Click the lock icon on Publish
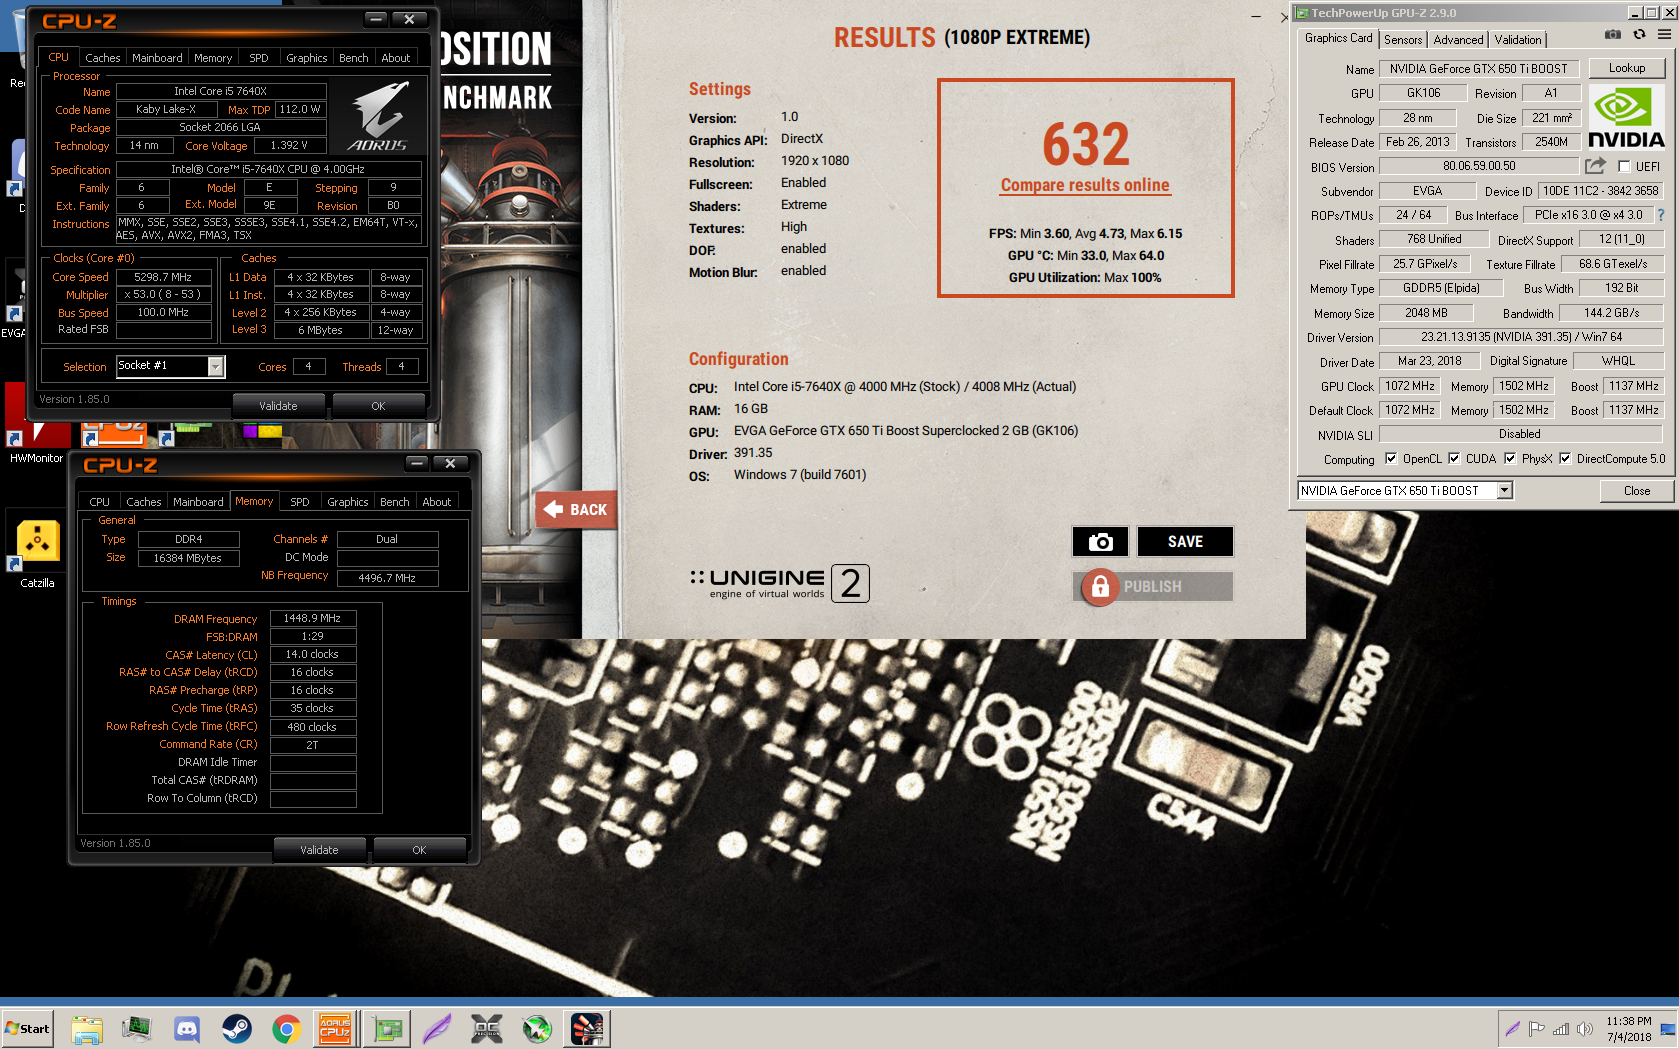 click(1099, 586)
